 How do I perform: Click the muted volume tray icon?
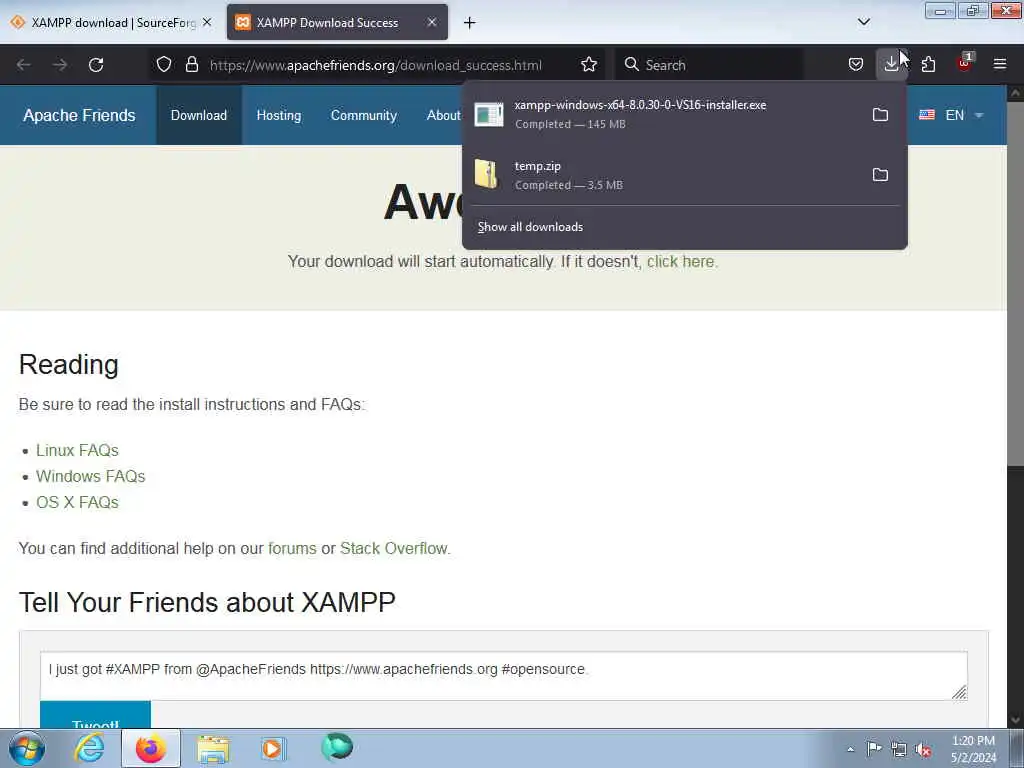tap(923, 749)
